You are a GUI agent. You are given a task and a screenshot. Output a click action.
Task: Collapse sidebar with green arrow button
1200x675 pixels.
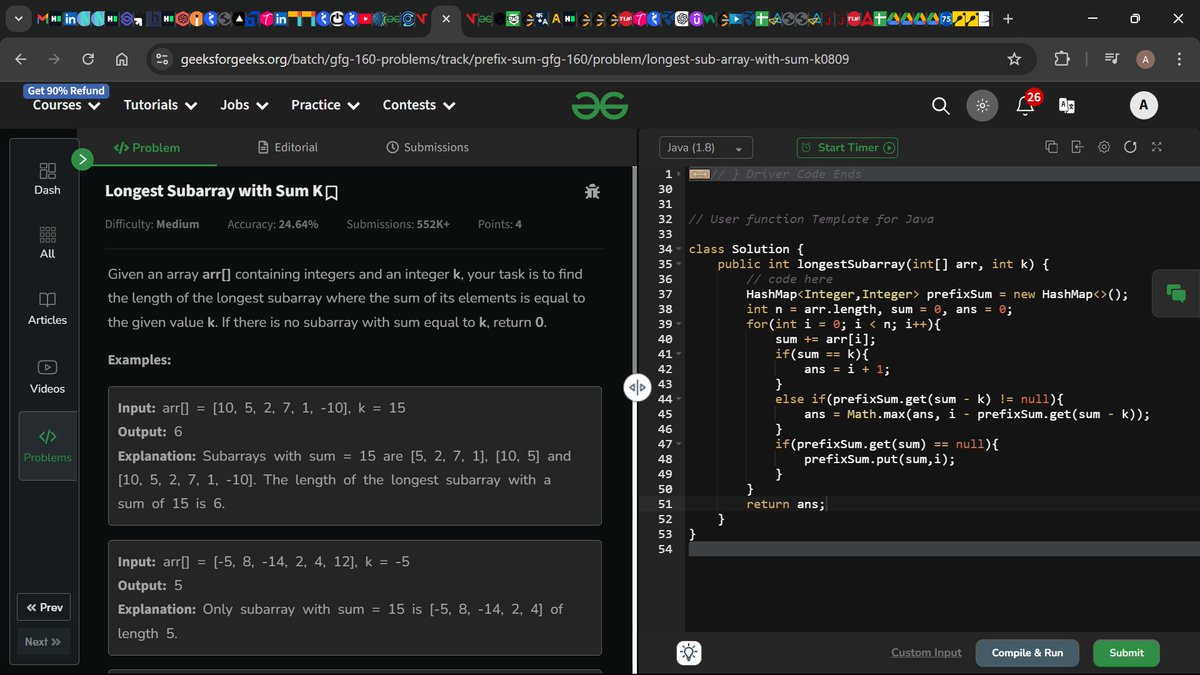pyautogui.click(x=82, y=158)
